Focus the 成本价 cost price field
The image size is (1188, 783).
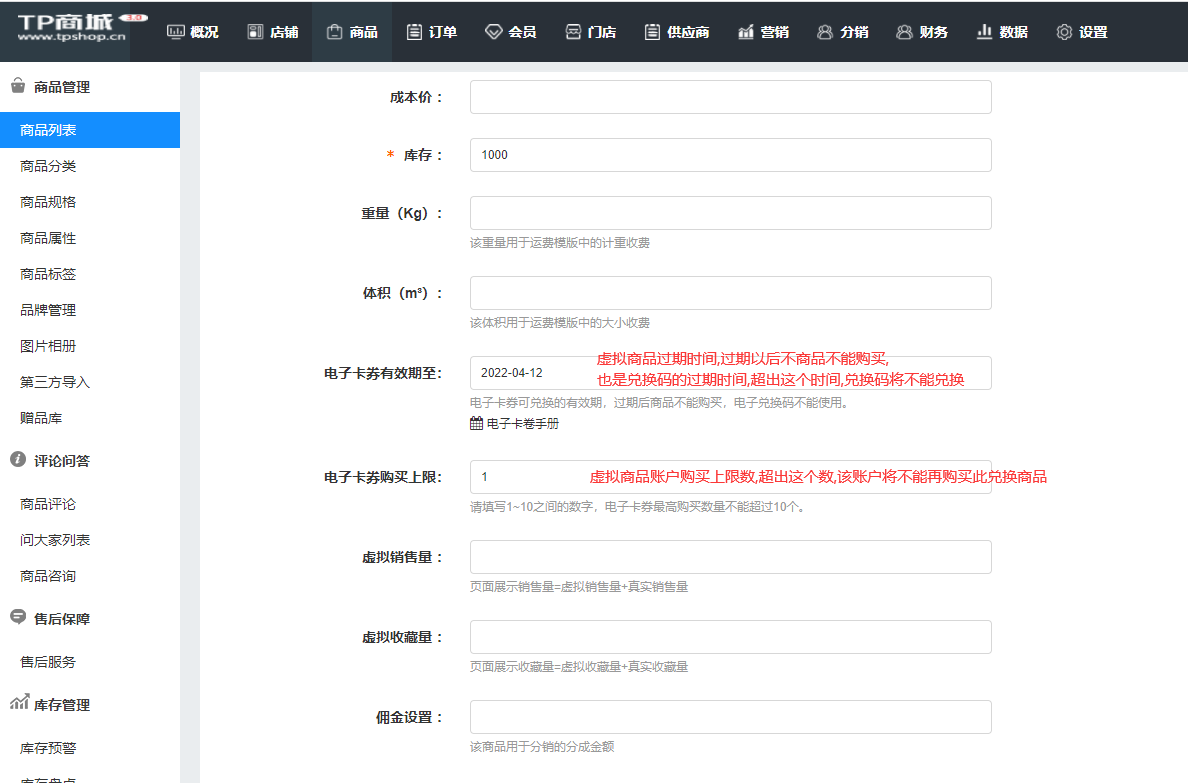coord(730,97)
